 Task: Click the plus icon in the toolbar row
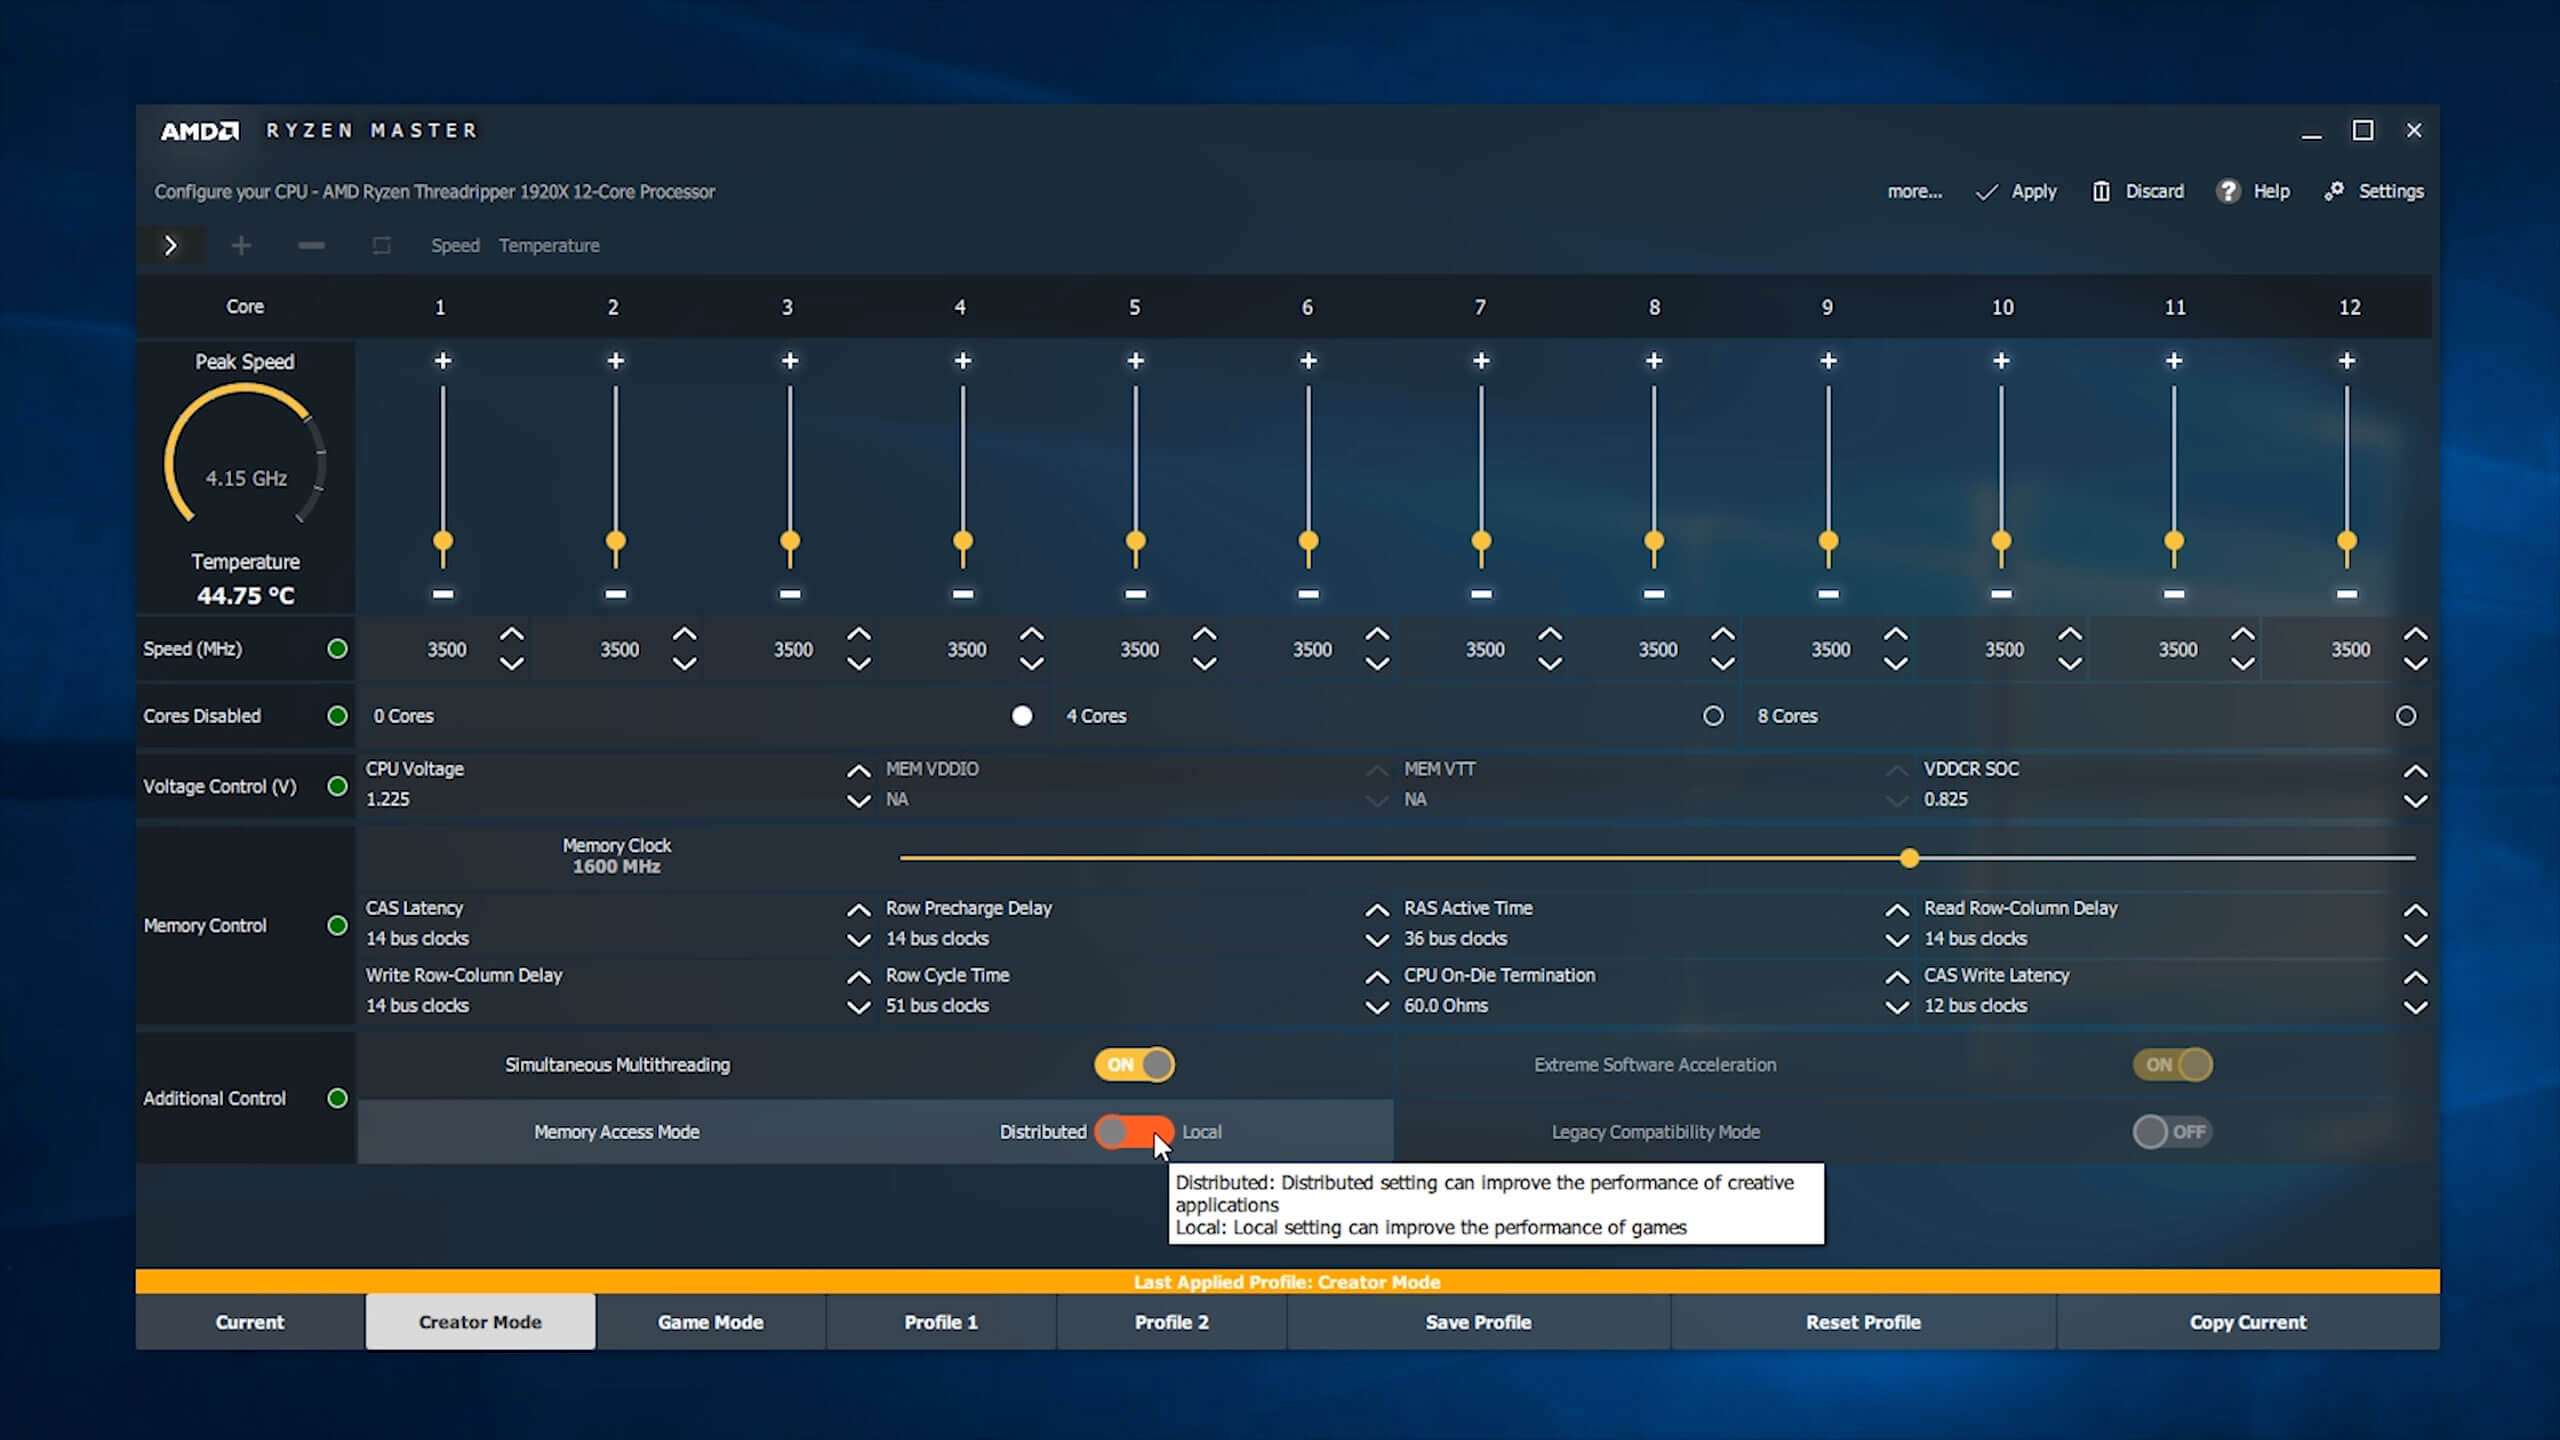tap(241, 246)
